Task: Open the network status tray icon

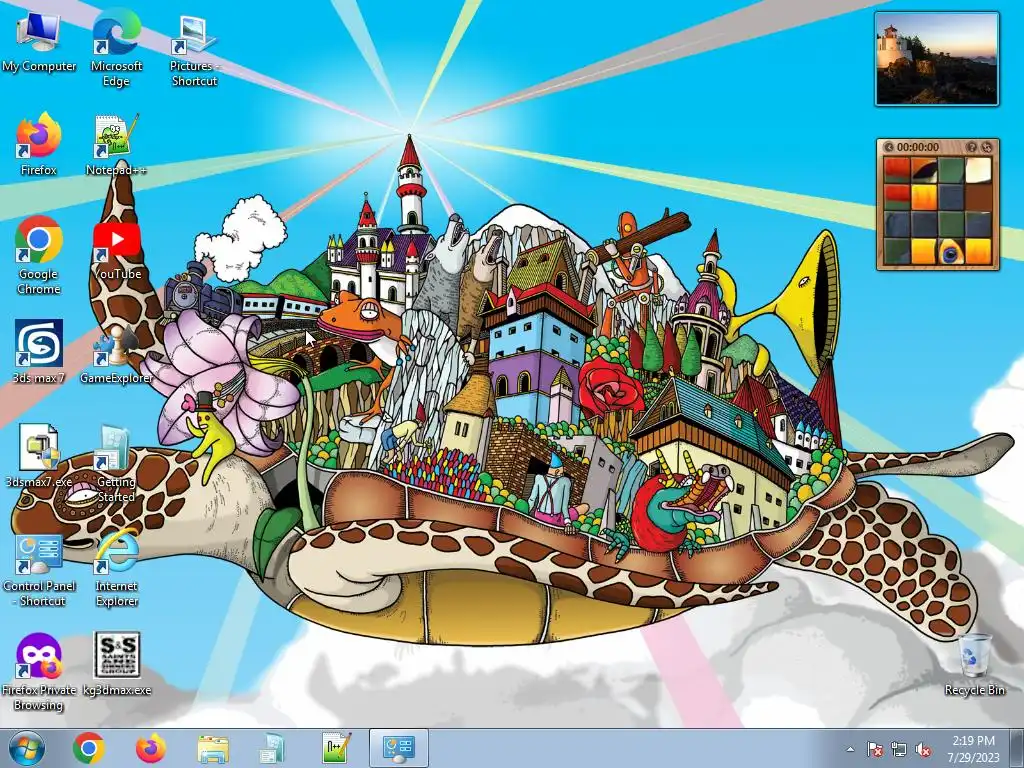Action: pyautogui.click(x=899, y=749)
